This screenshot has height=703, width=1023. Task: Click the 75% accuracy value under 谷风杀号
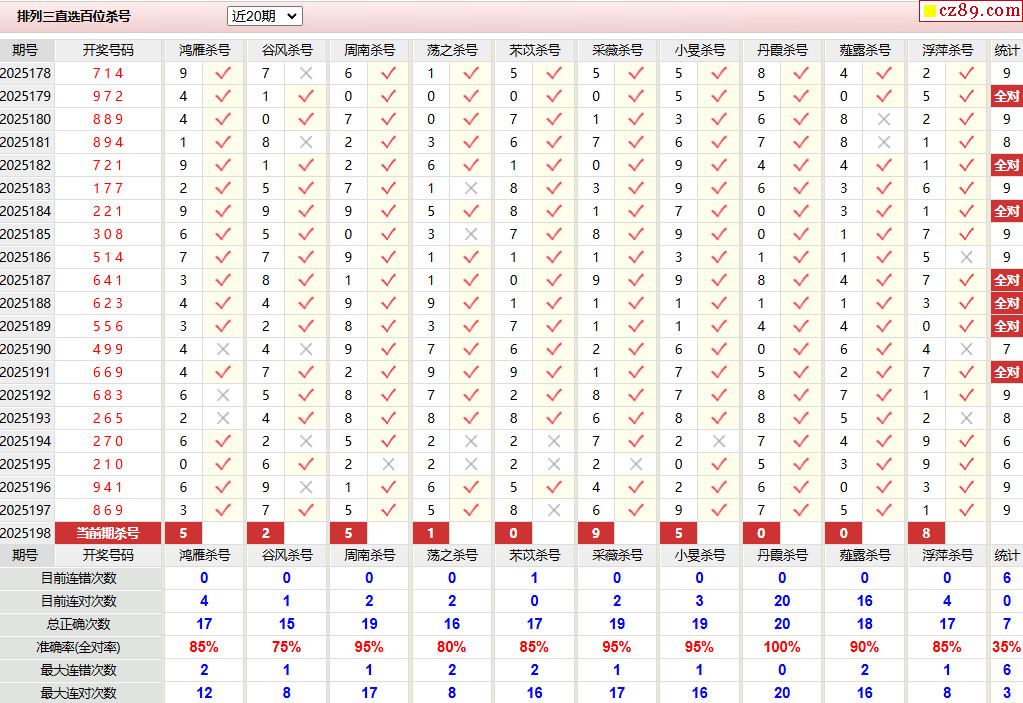(x=286, y=648)
